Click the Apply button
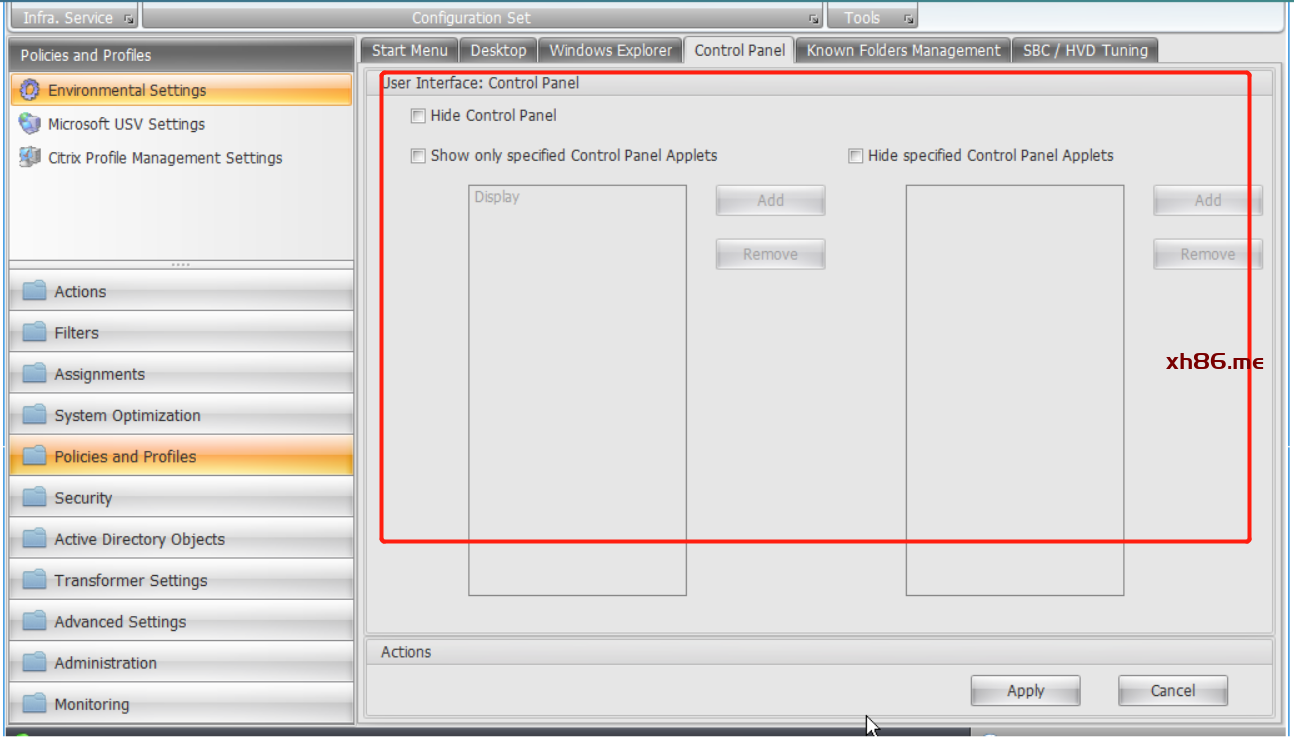Screen dimensions: 1294x738 (1025, 691)
